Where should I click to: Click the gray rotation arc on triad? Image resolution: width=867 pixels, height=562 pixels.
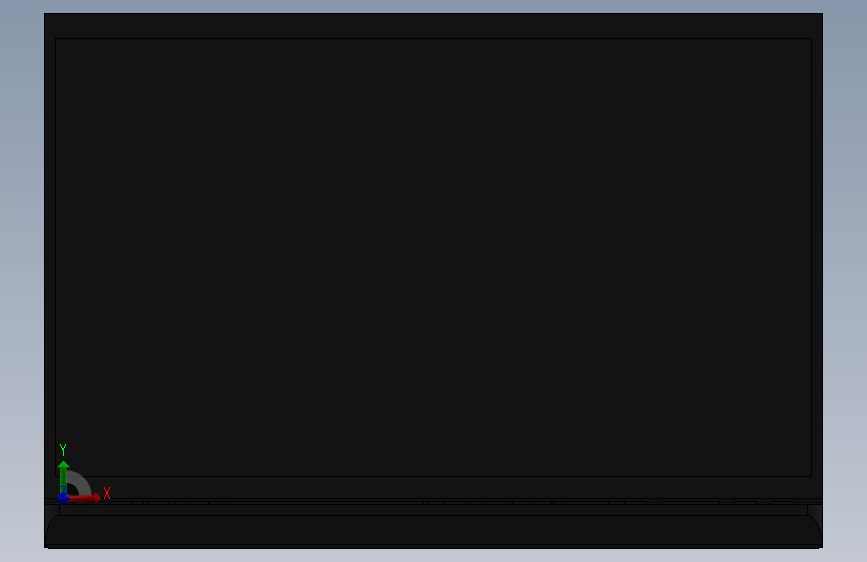81,482
